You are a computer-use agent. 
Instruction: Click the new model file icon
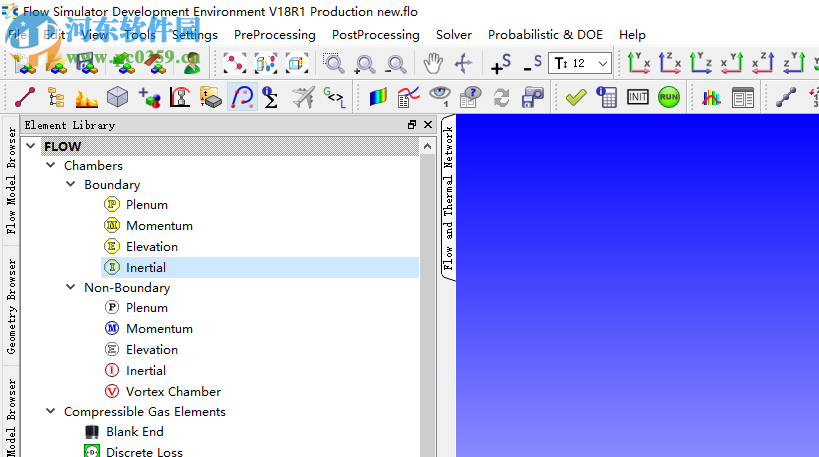[x=25, y=64]
